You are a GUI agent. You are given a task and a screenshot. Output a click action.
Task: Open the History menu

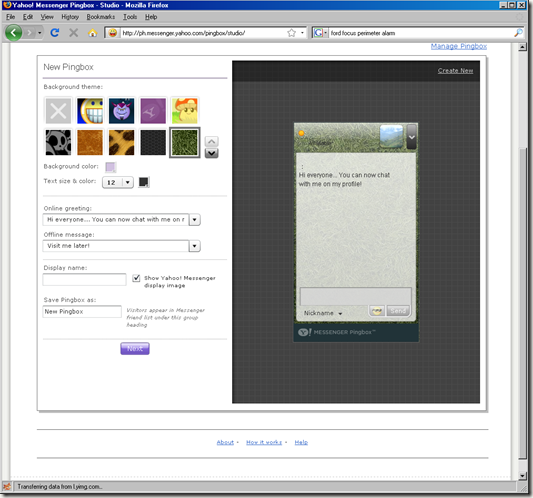point(70,17)
